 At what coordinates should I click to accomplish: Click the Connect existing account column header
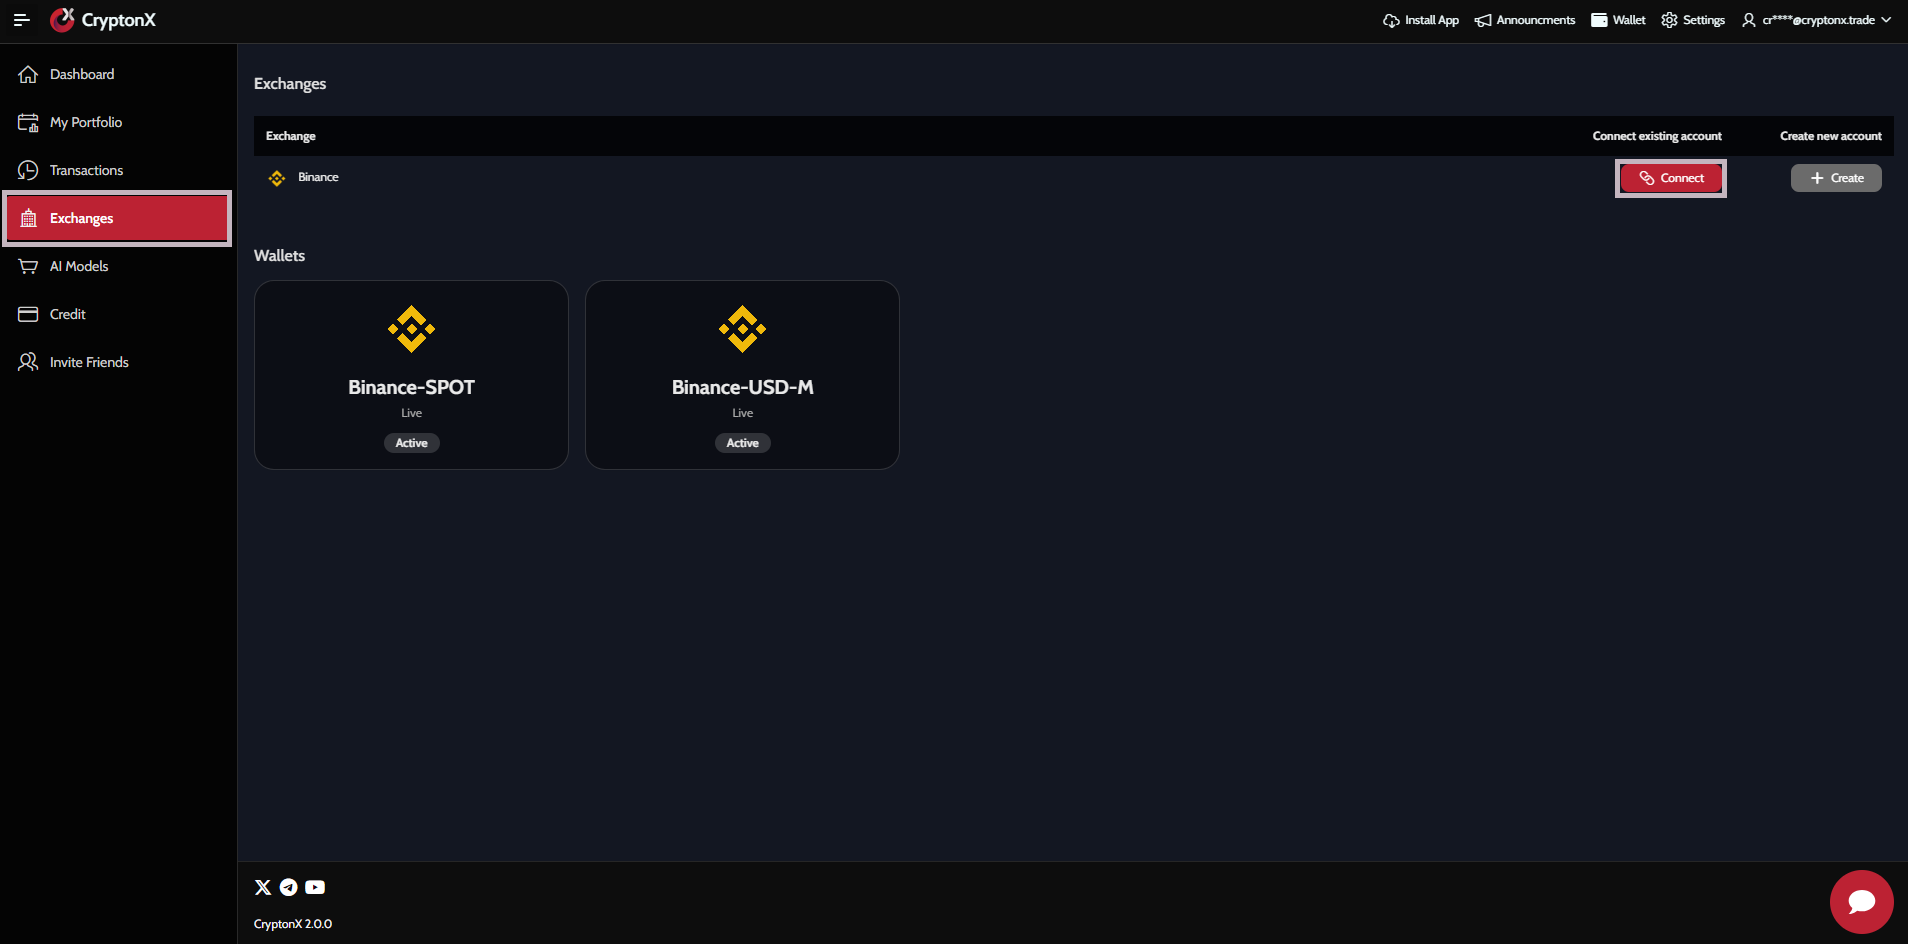pyautogui.click(x=1657, y=136)
